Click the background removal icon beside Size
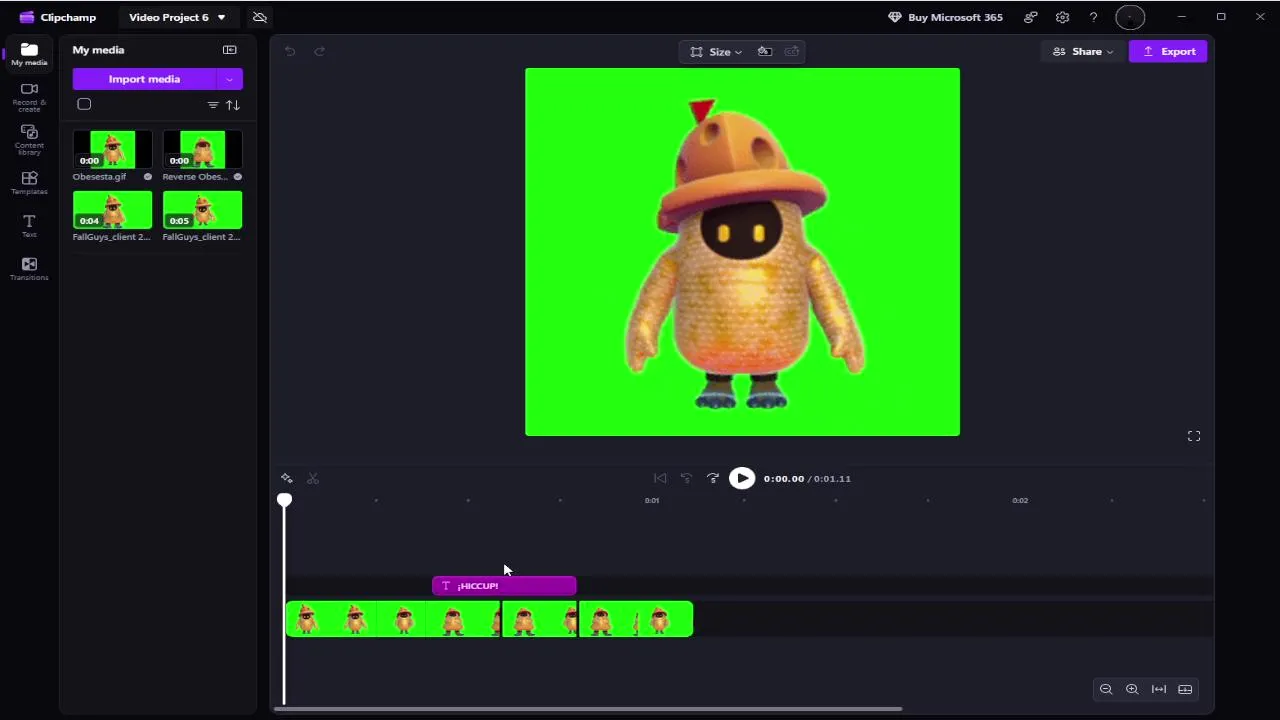 (765, 52)
